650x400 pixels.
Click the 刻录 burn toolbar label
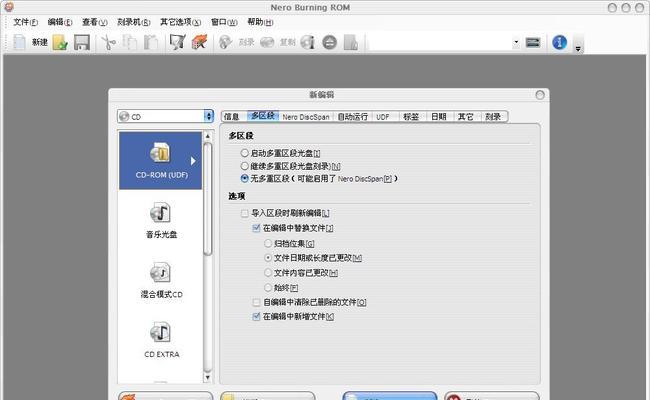coord(246,42)
